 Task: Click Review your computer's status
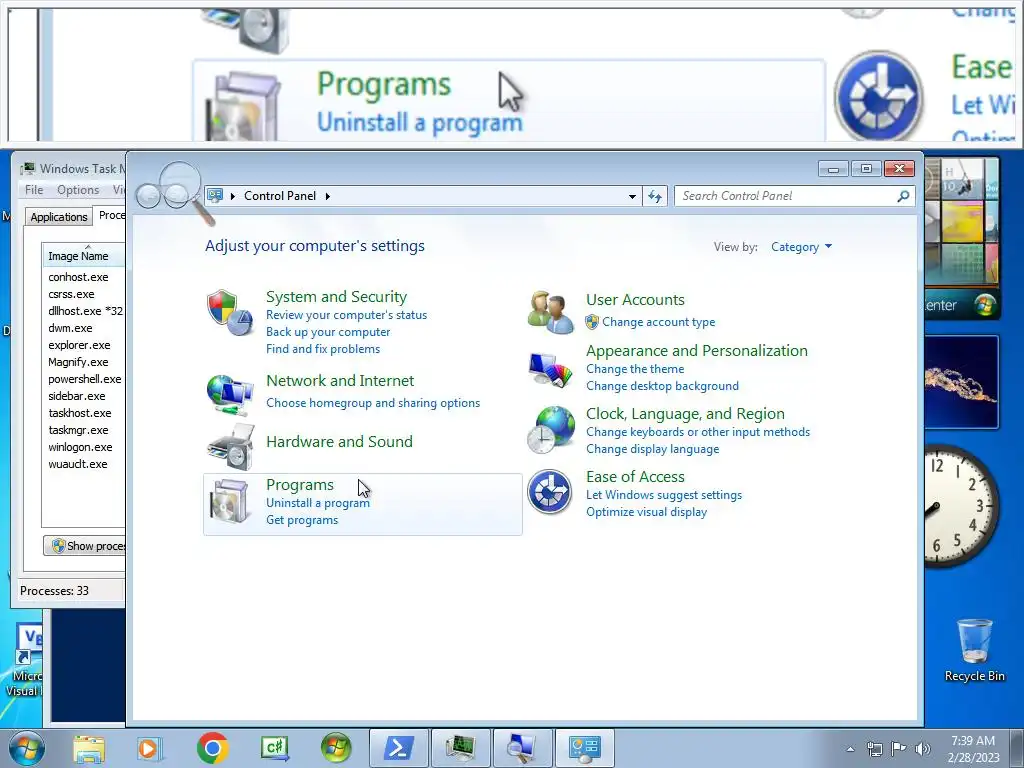pos(346,315)
